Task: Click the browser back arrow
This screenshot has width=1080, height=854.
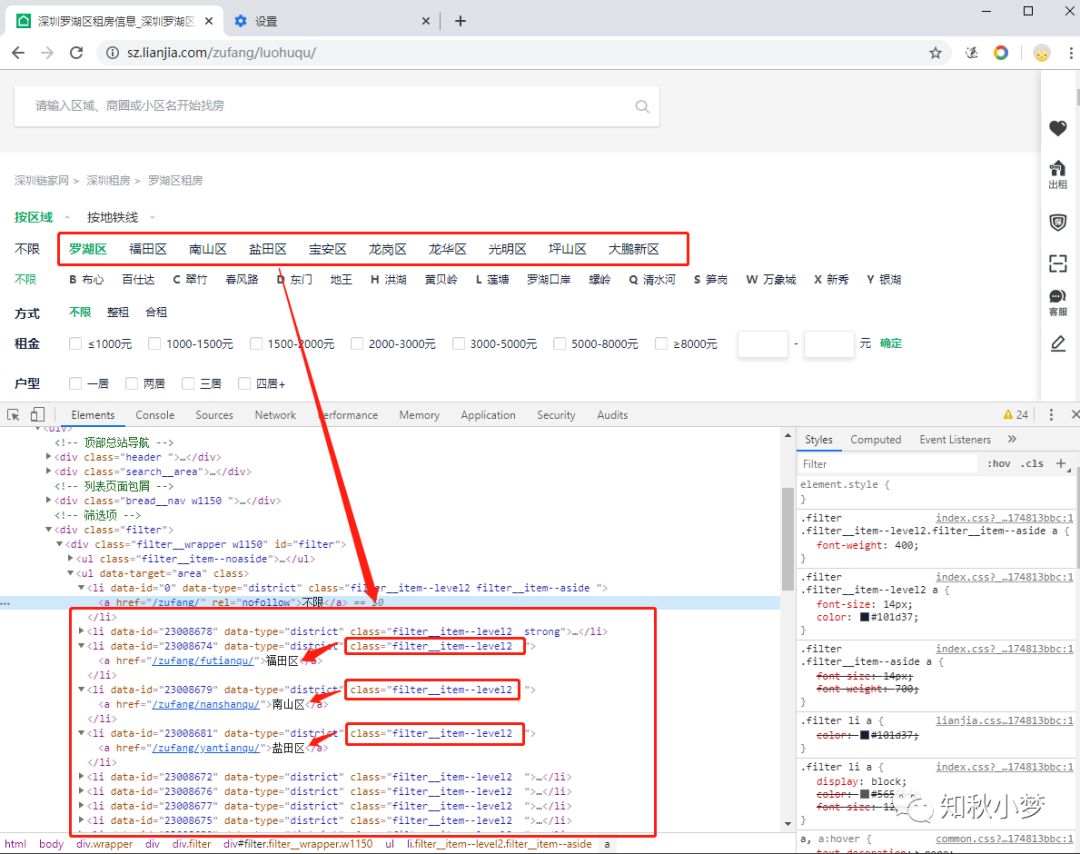Action: [x=19, y=53]
